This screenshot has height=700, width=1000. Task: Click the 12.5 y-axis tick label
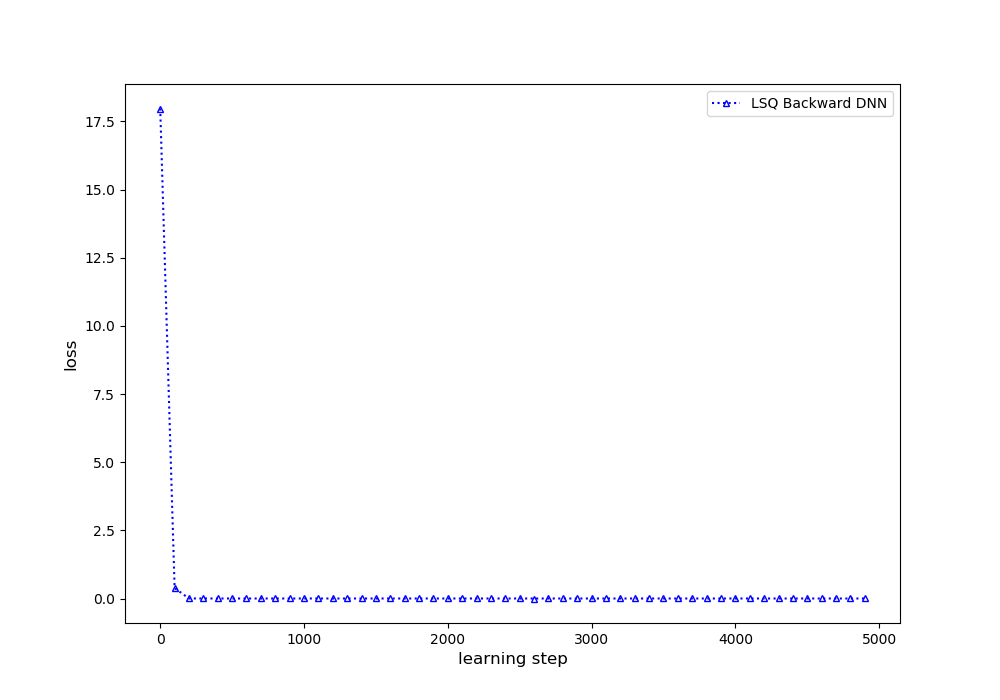click(99, 258)
